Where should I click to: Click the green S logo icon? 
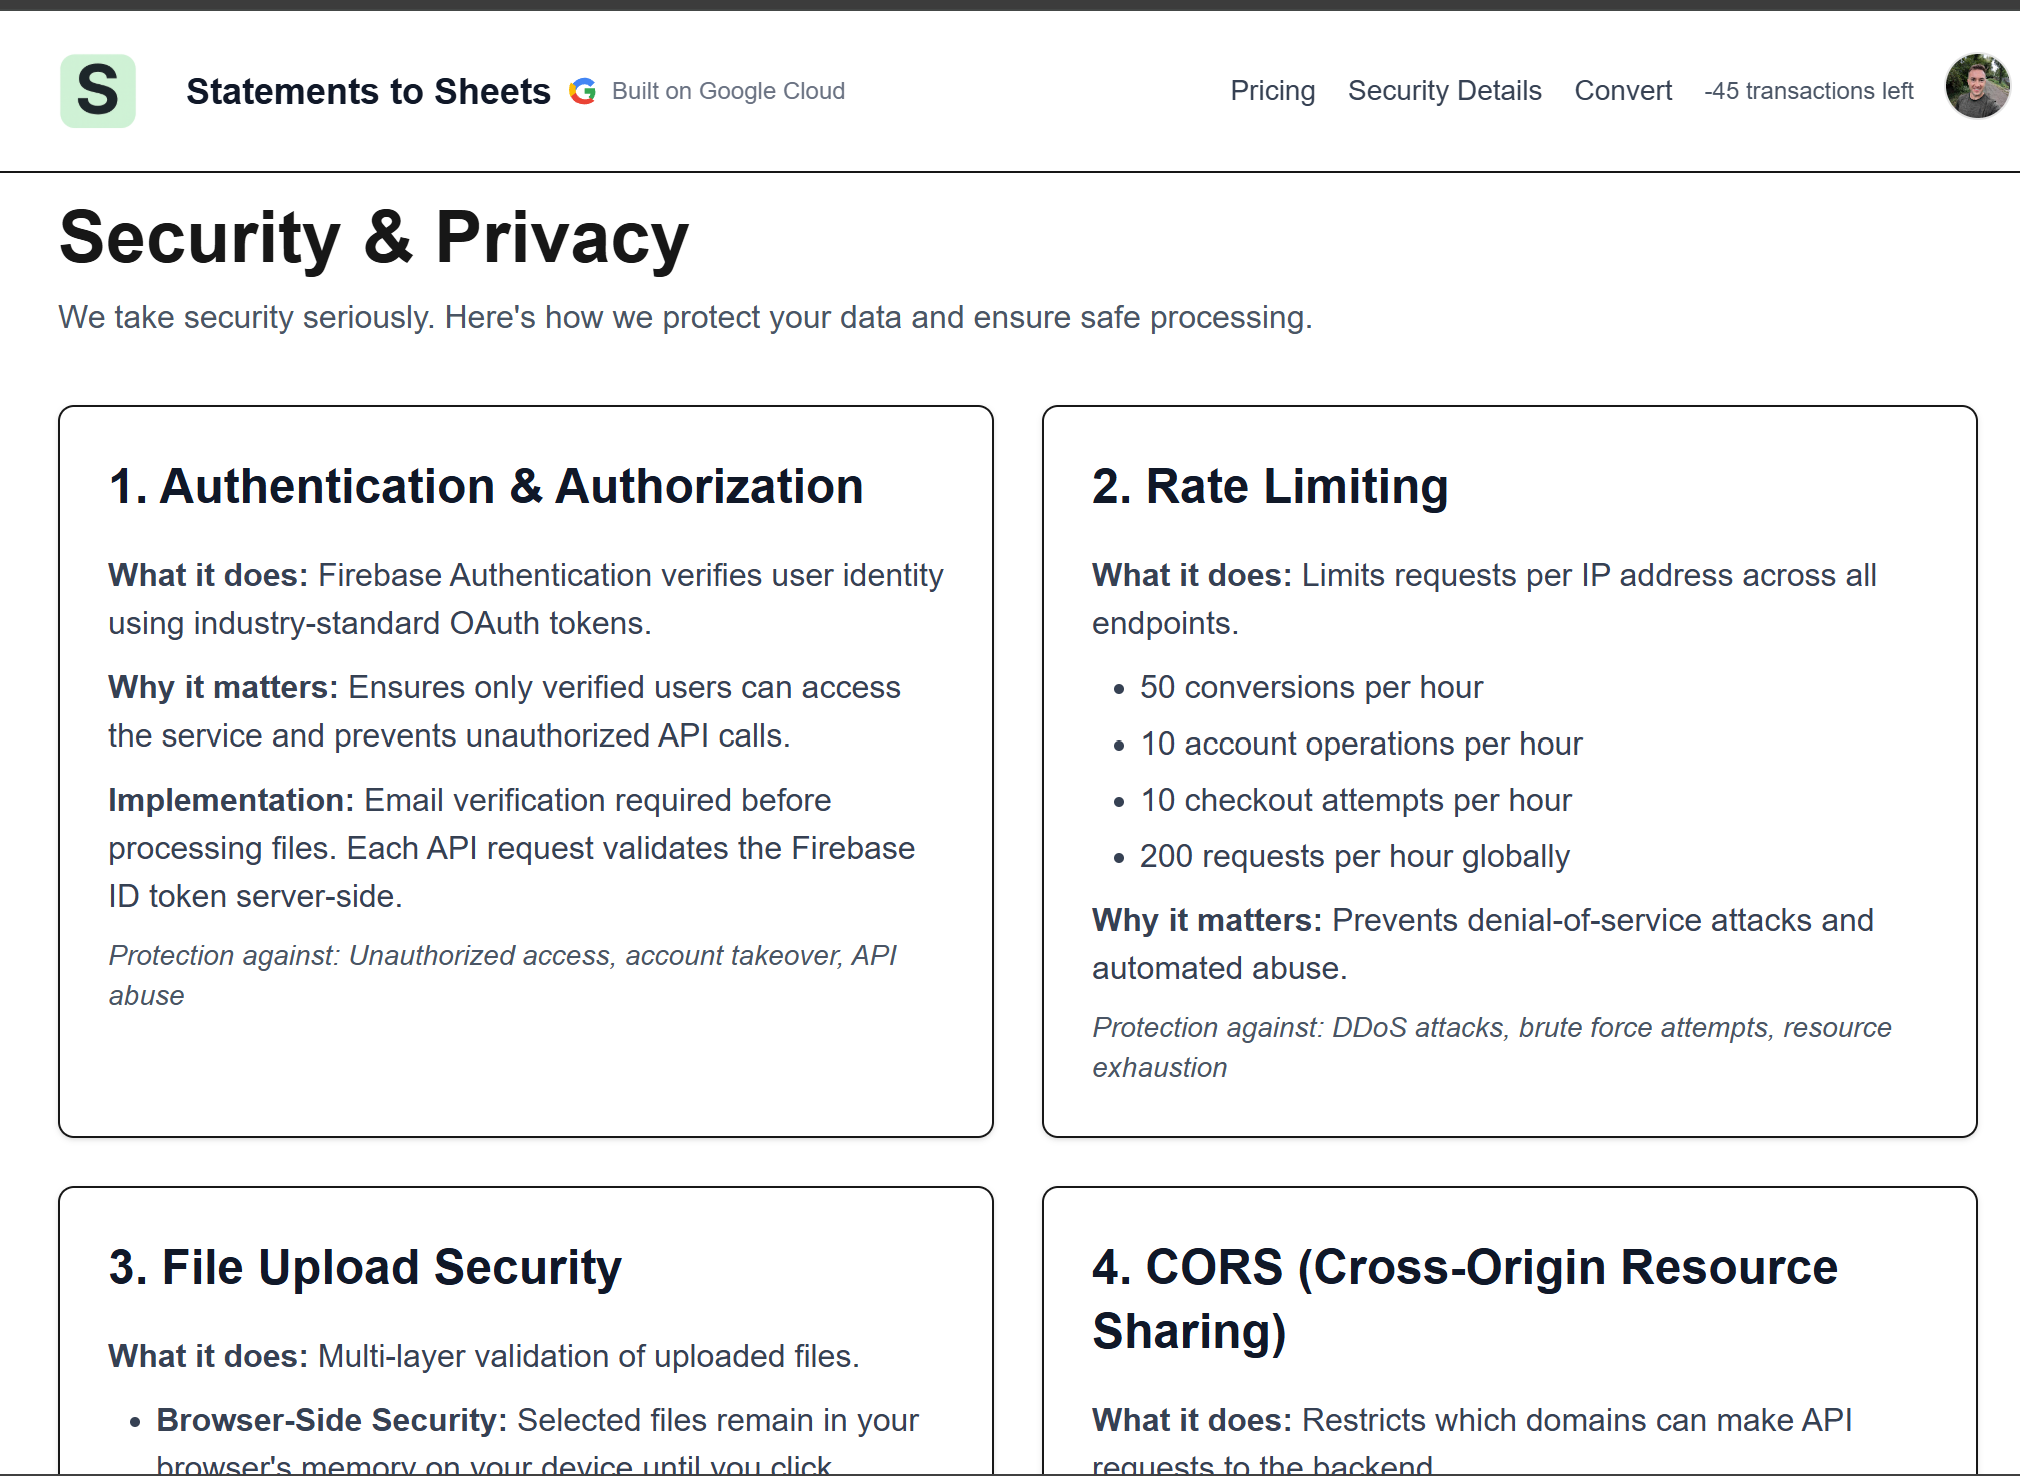(98, 91)
